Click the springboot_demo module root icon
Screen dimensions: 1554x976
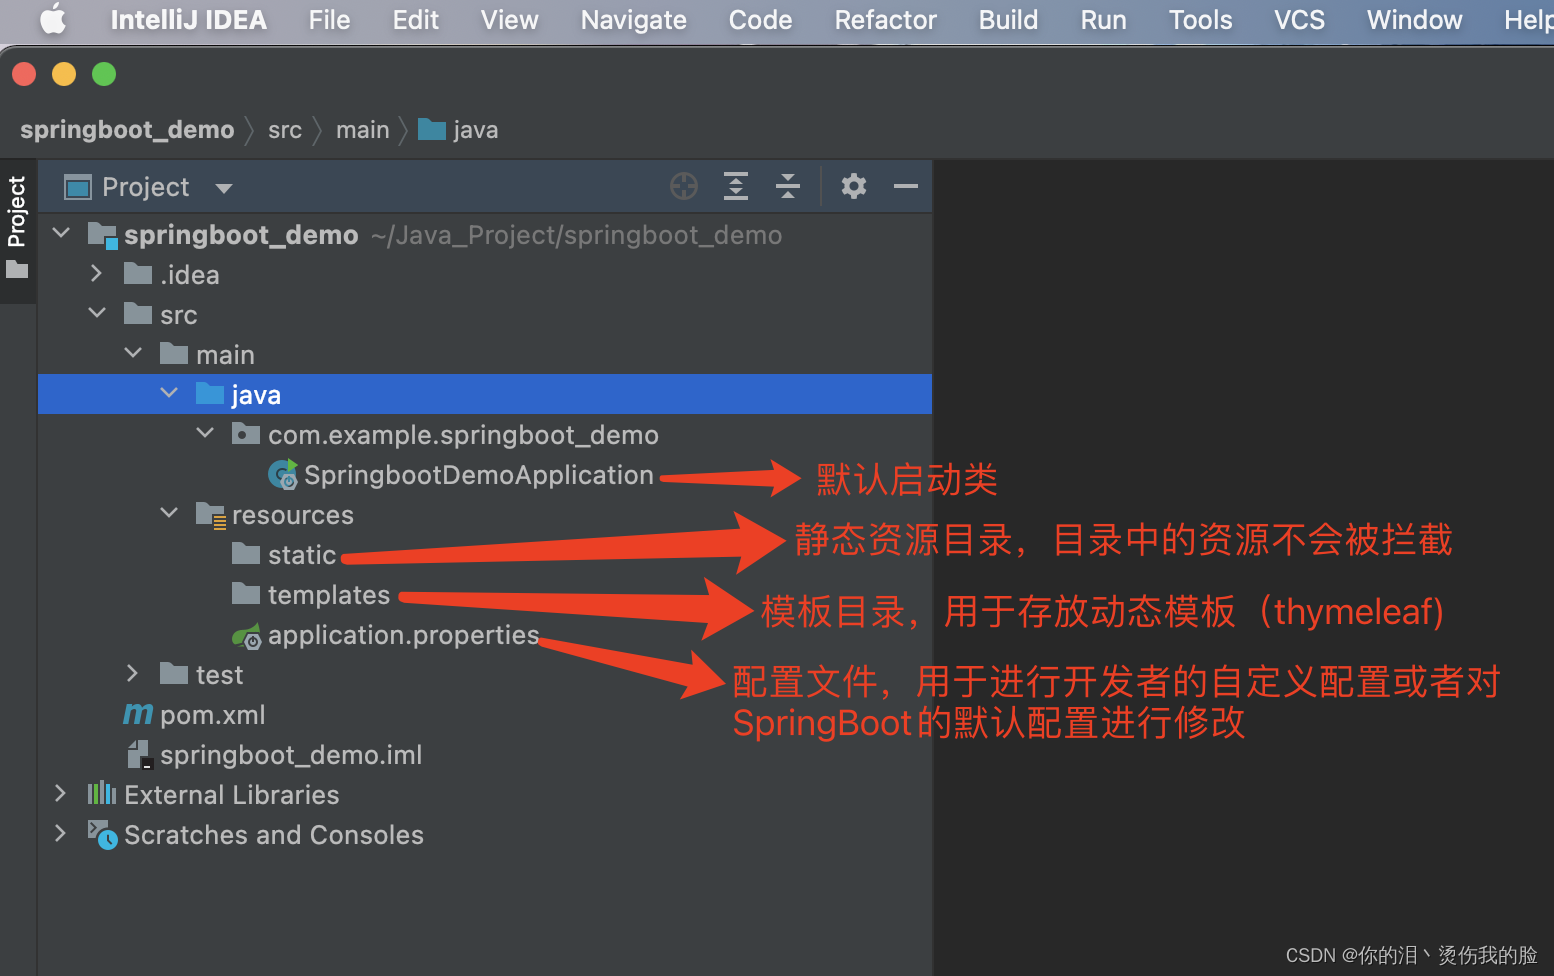click(x=103, y=235)
